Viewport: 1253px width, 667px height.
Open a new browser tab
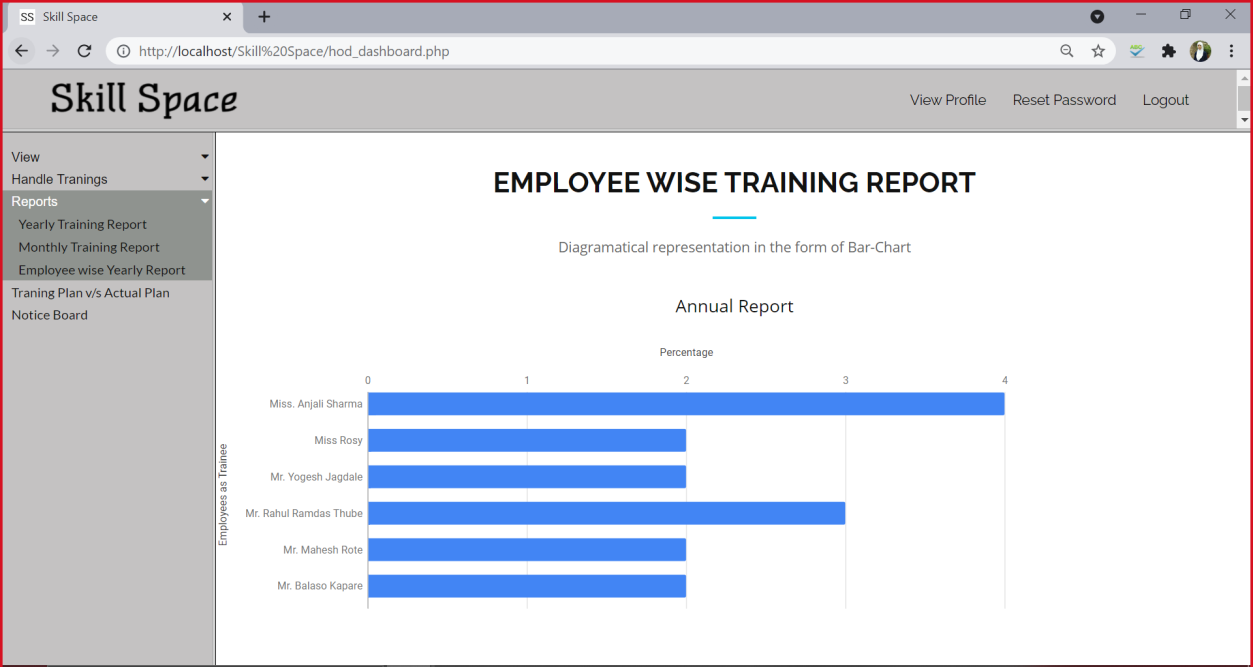click(263, 16)
